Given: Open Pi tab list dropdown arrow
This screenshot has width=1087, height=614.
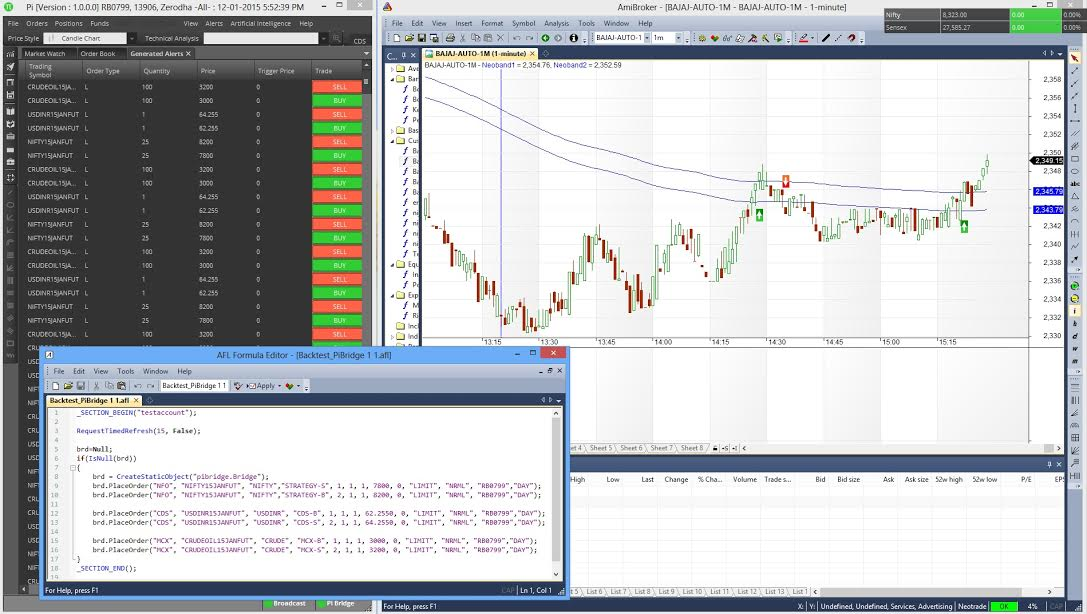Looking at the screenshot, I should pyautogui.click(x=366, y=53).
